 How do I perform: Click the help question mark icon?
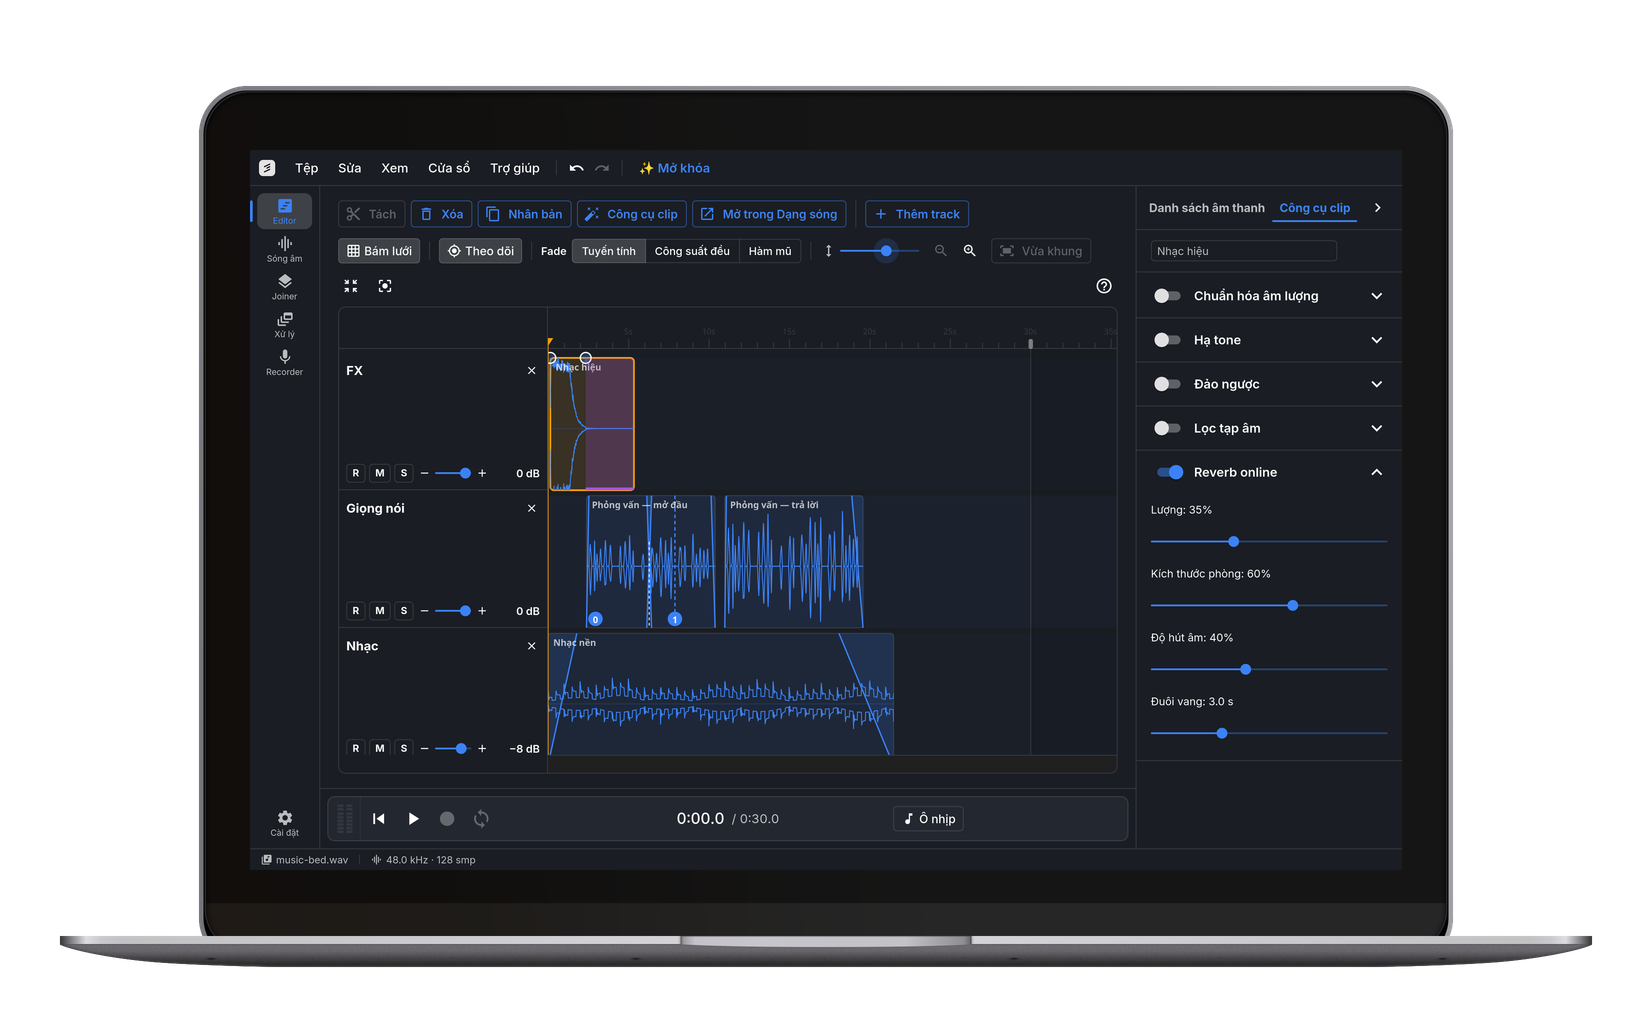1104,286
